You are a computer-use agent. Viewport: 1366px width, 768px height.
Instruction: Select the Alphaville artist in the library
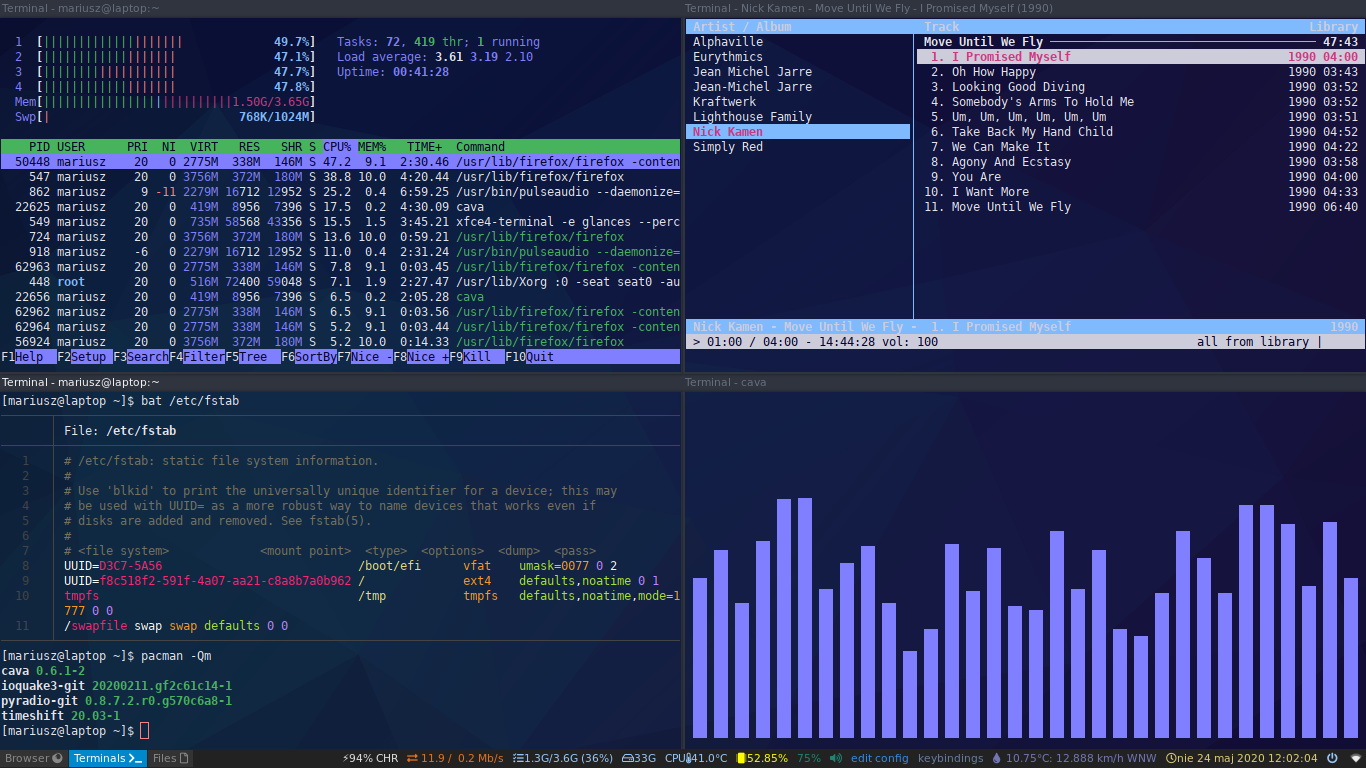(x=727, y=42)
